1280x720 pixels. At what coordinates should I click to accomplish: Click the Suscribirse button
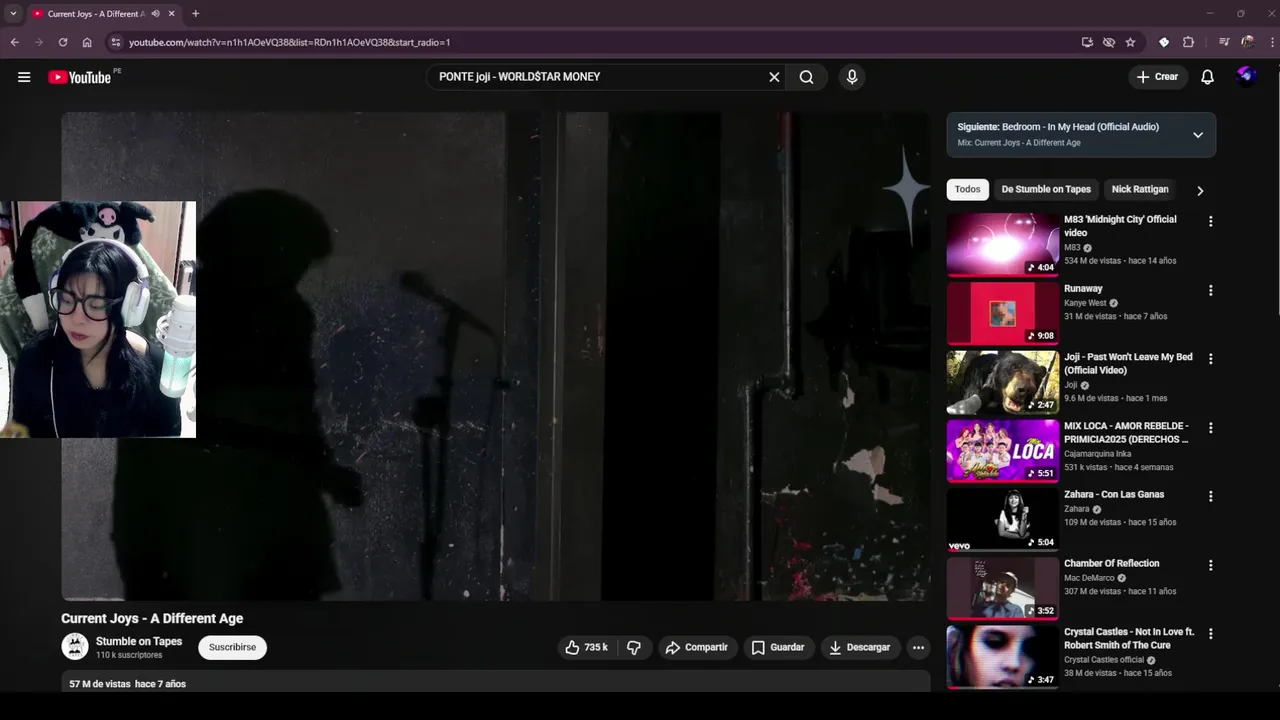pyautogui.click(x=232, y=648)
